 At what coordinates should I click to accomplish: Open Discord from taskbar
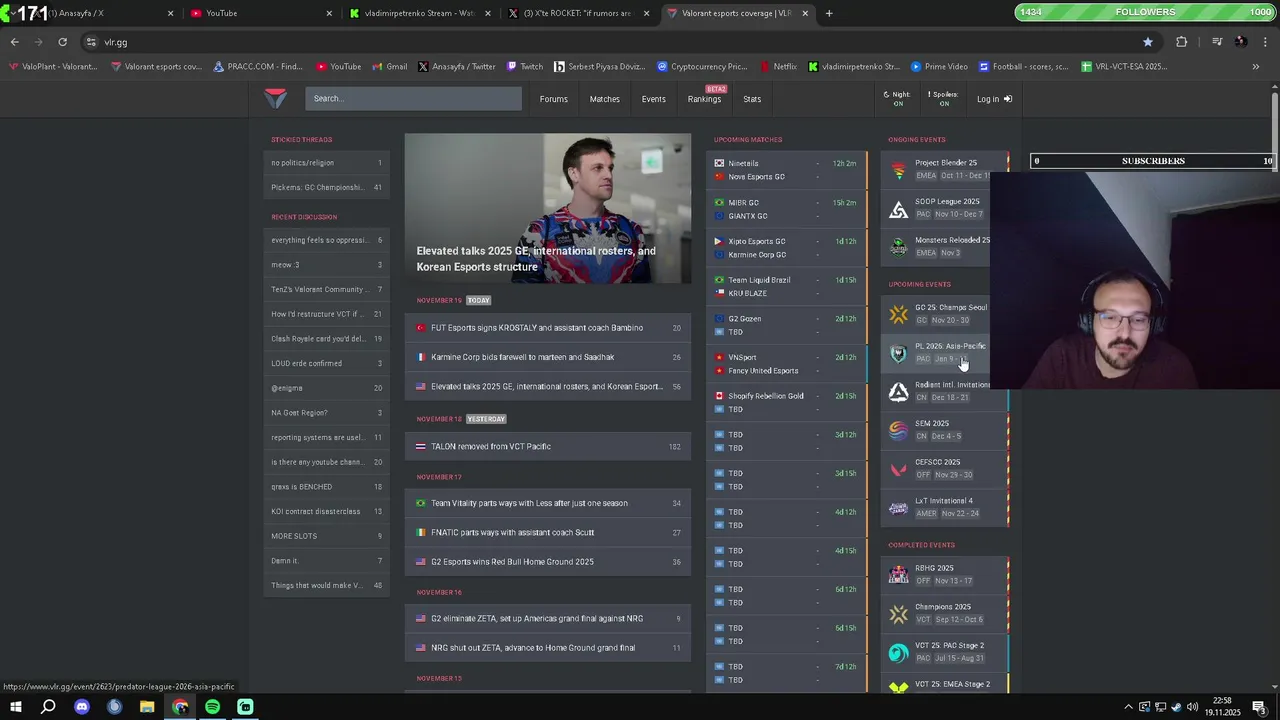pyautogui.click(x=82, y=707)
